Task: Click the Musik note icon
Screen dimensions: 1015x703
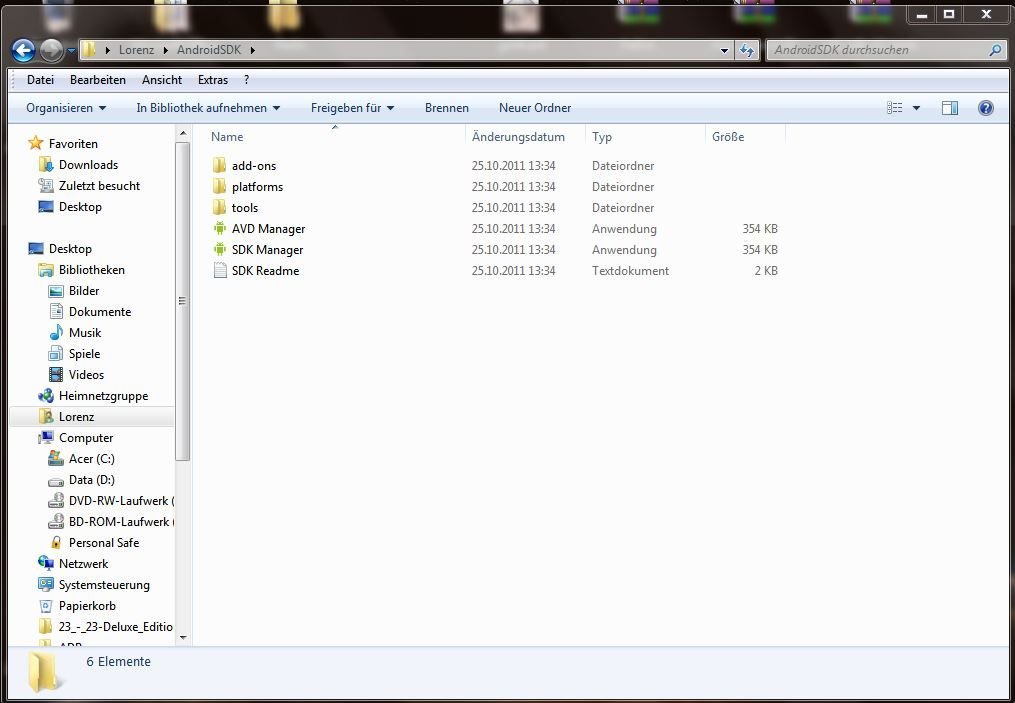Action: (56, 333)
